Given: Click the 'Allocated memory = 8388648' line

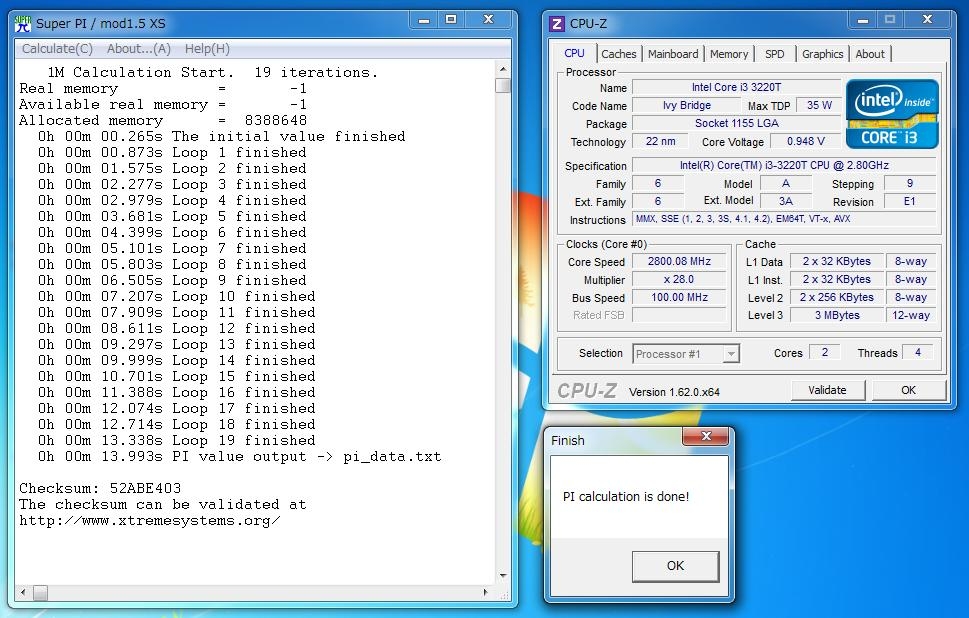Looking at the screenshot, I should (163, 121).
